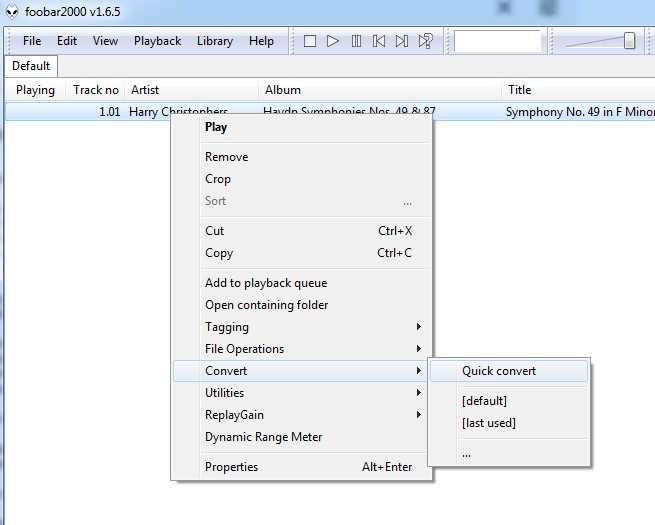Go to previous track using toolbar icon

[x=379, y=41]
